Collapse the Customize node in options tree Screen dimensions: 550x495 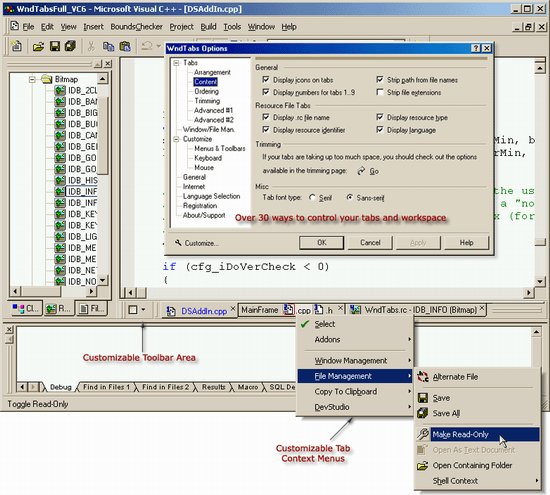point(176,139)
